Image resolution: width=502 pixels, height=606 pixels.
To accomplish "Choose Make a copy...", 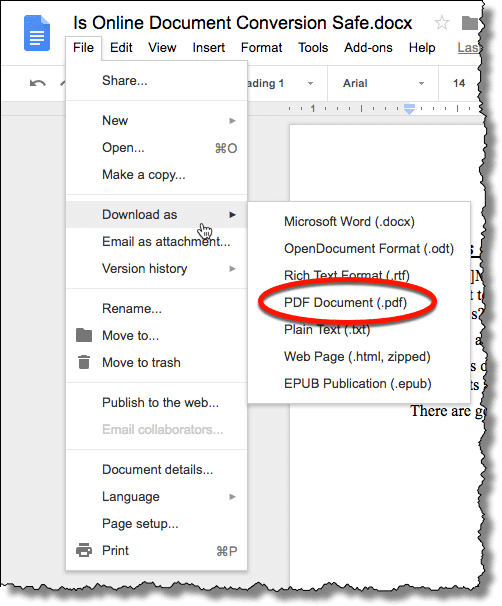I will 156,175.
